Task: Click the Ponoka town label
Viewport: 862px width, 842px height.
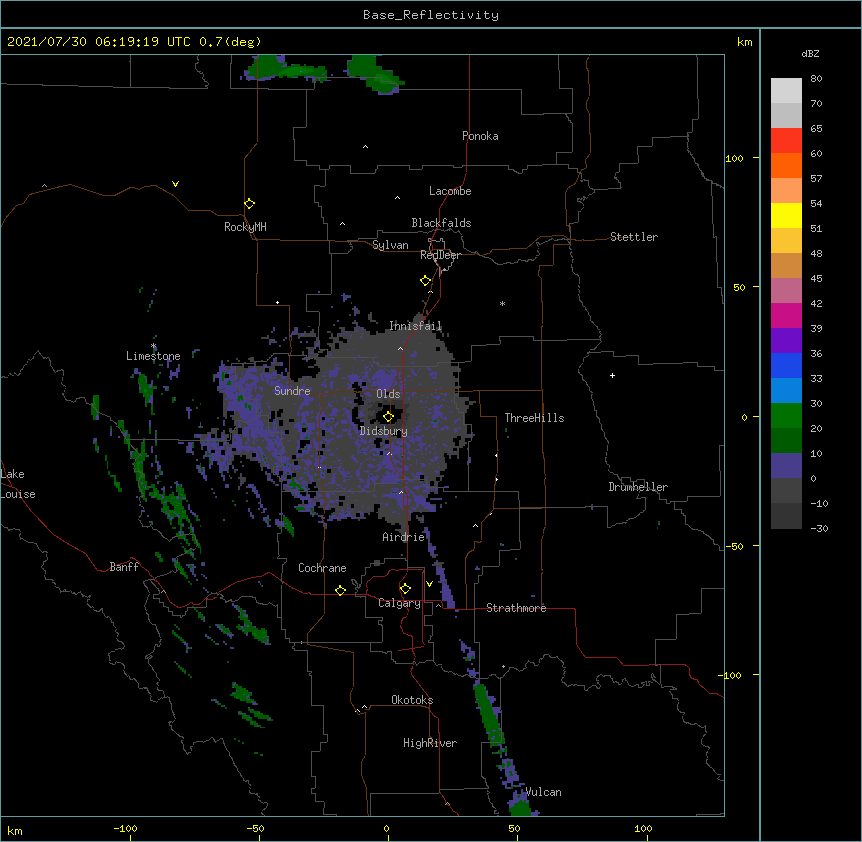Action: click(x=480, y=136)
